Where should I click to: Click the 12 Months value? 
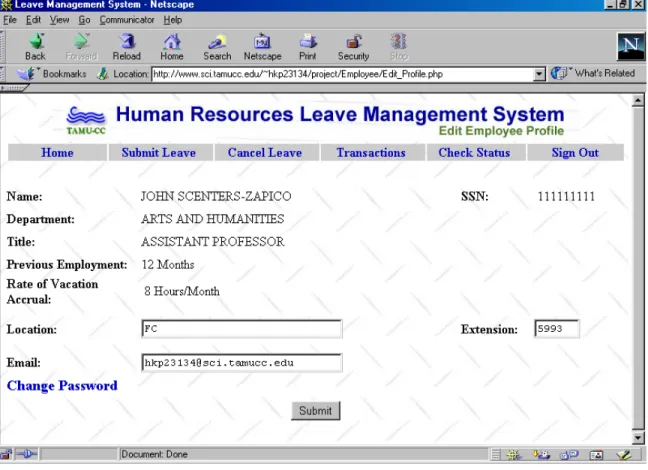(168, 265)
